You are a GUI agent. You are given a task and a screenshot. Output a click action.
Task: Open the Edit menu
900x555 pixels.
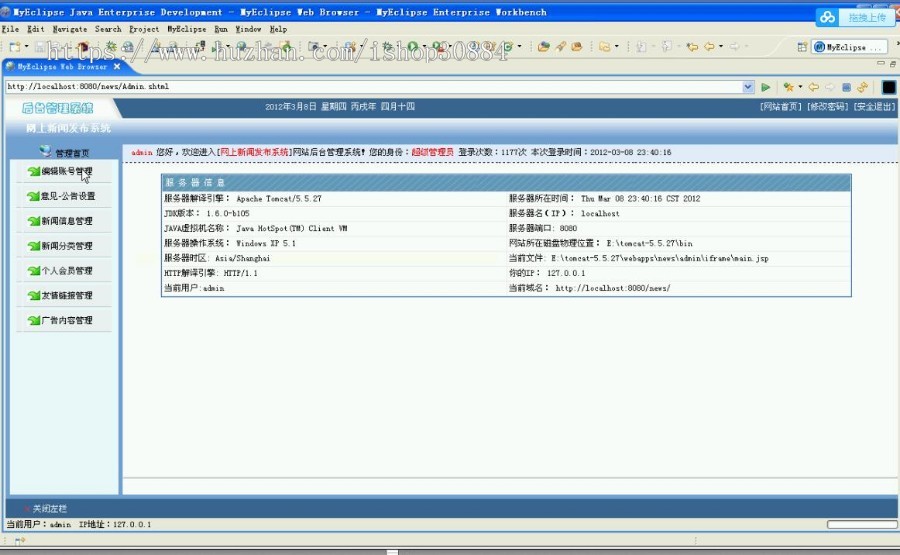click(36, 29)
